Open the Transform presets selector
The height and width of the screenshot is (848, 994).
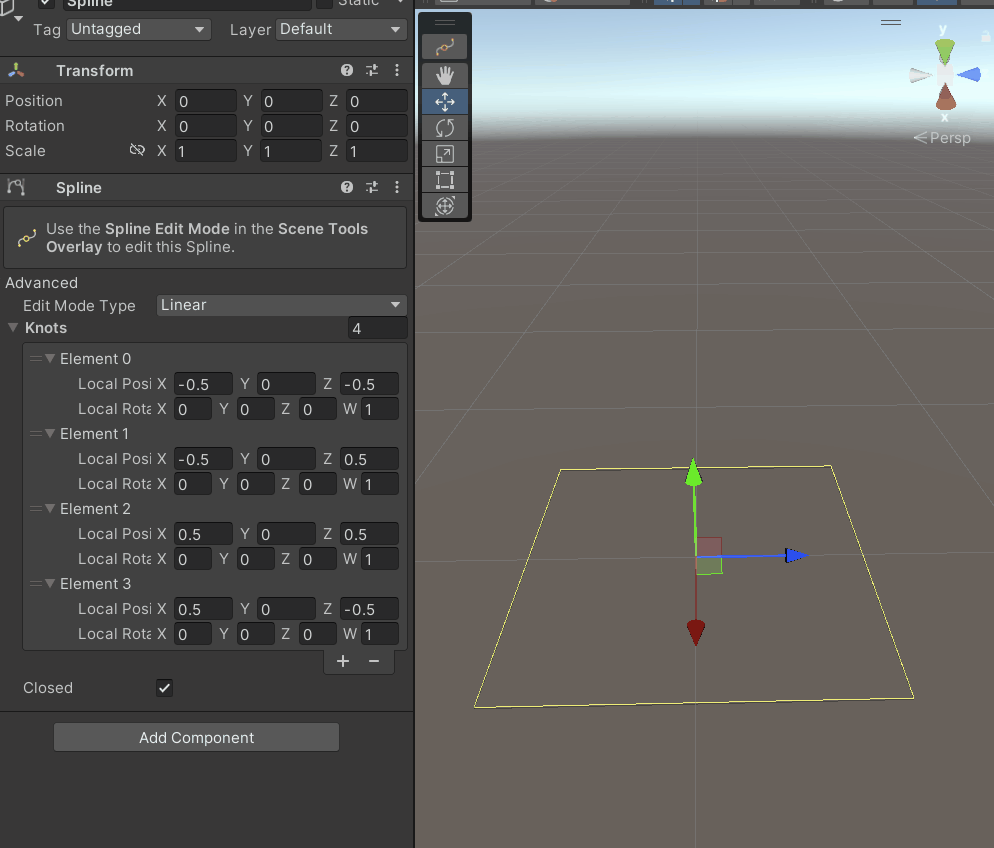[x=372, y=70]
